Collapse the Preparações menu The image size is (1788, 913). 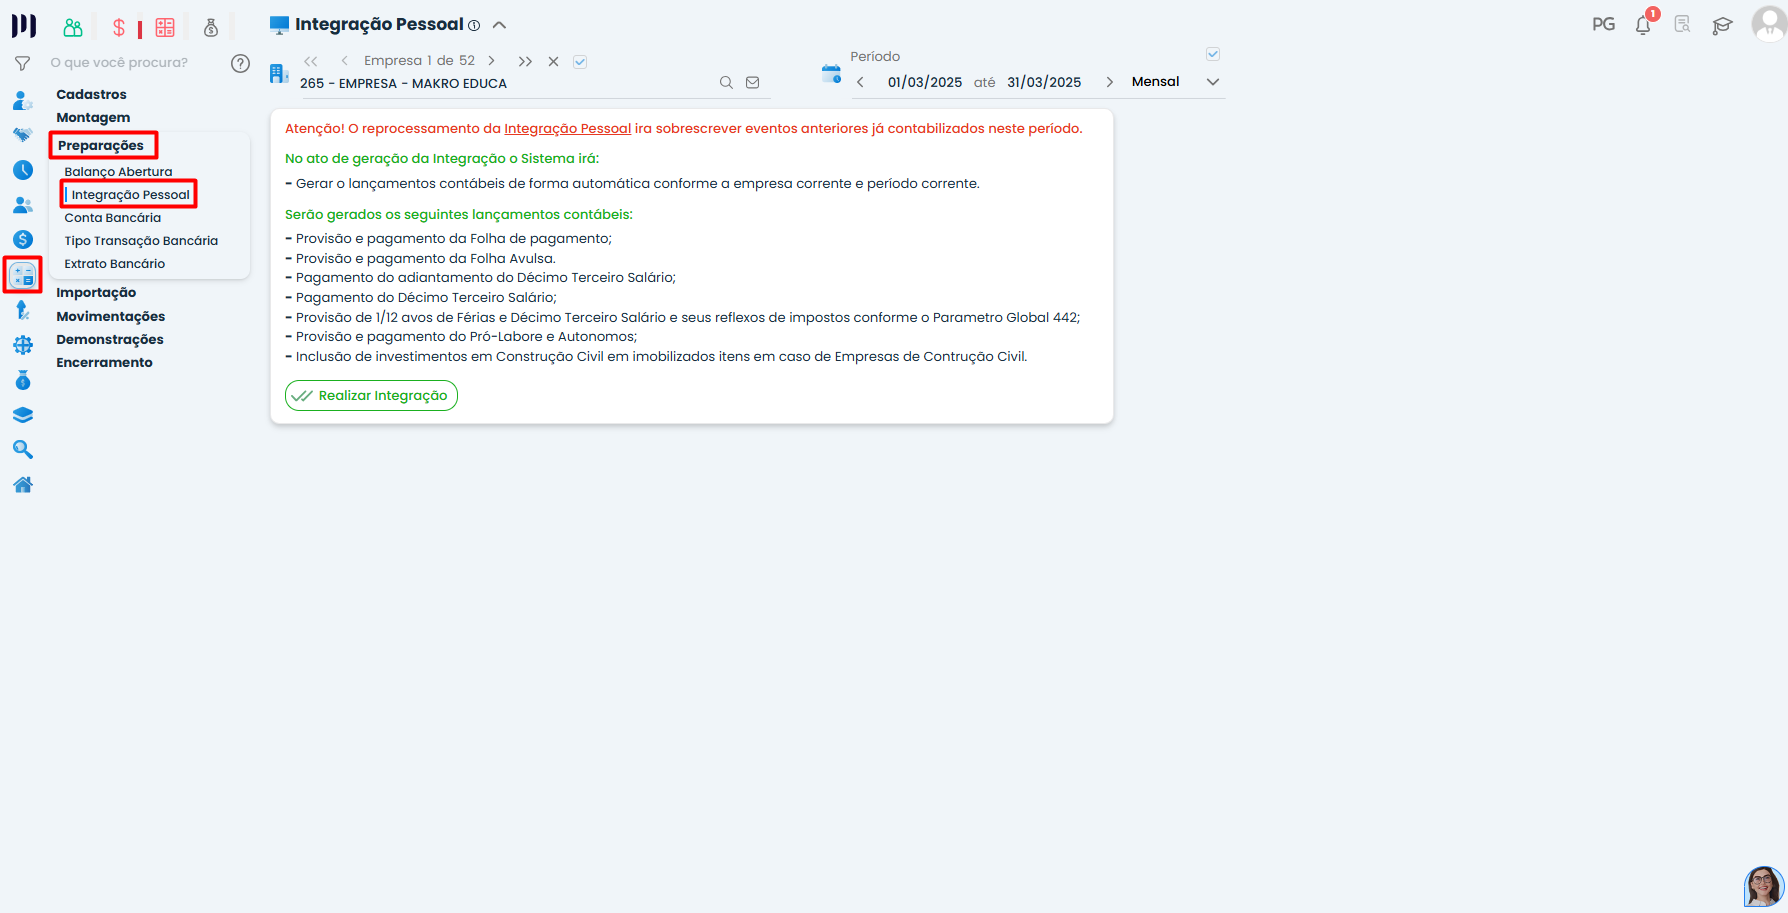tap(101, 145)
